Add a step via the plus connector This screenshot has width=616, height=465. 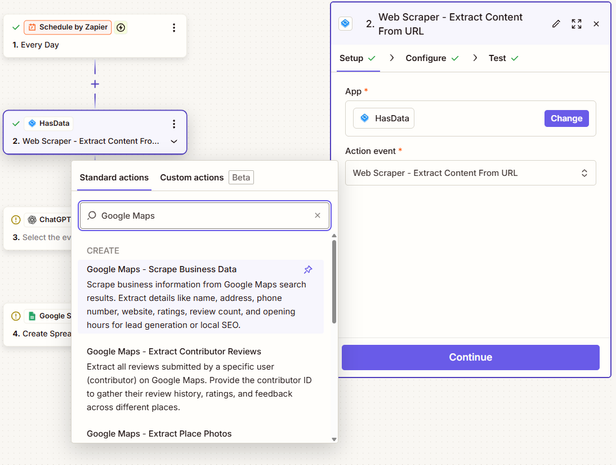(x=95, y=84)
